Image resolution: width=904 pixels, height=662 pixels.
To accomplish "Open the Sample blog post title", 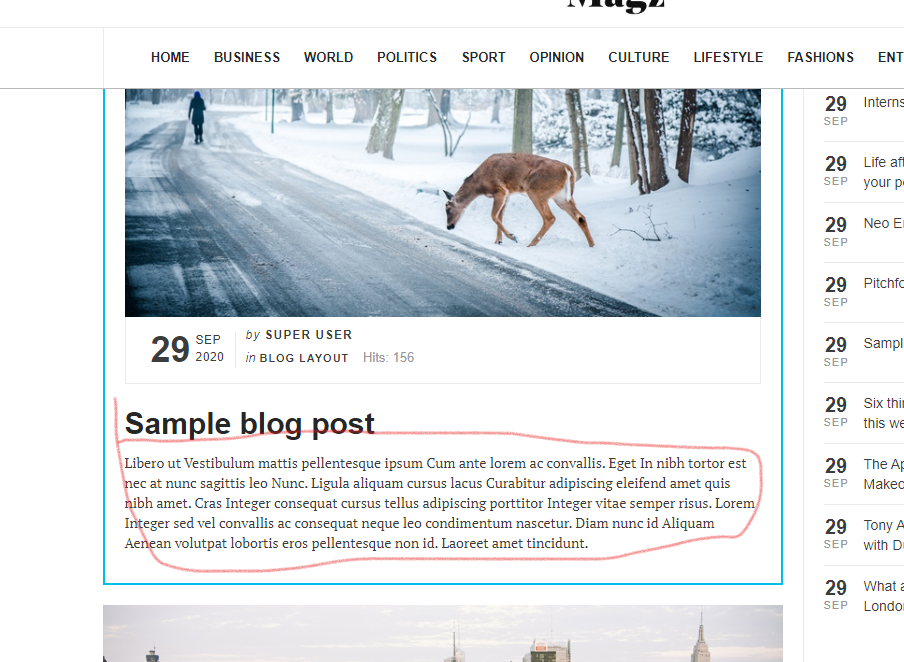I will (x=250, y=424).
